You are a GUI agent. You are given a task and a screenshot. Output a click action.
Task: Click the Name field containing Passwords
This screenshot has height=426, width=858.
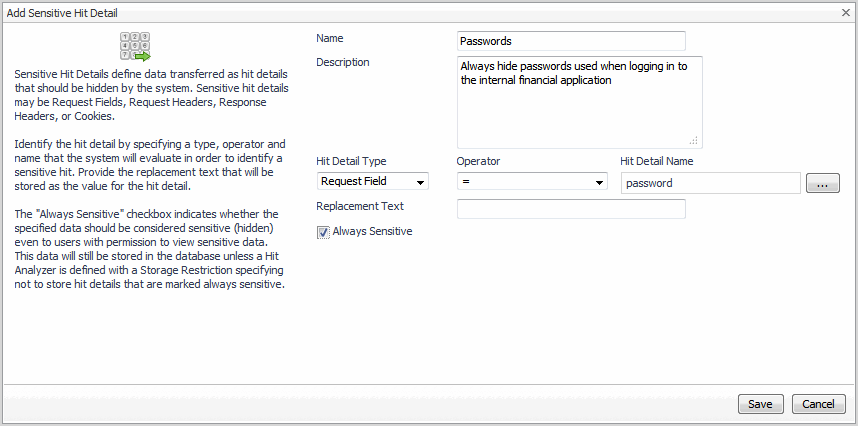(570, 41)
